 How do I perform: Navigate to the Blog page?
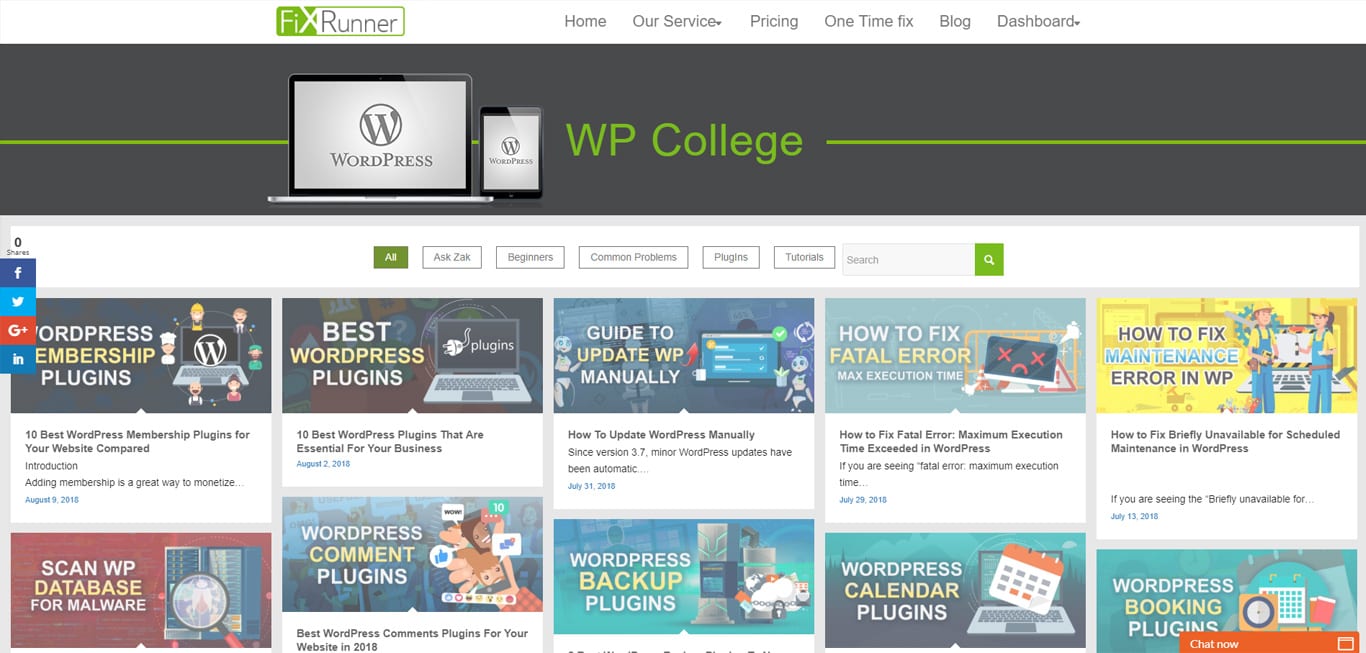point(955,21)
